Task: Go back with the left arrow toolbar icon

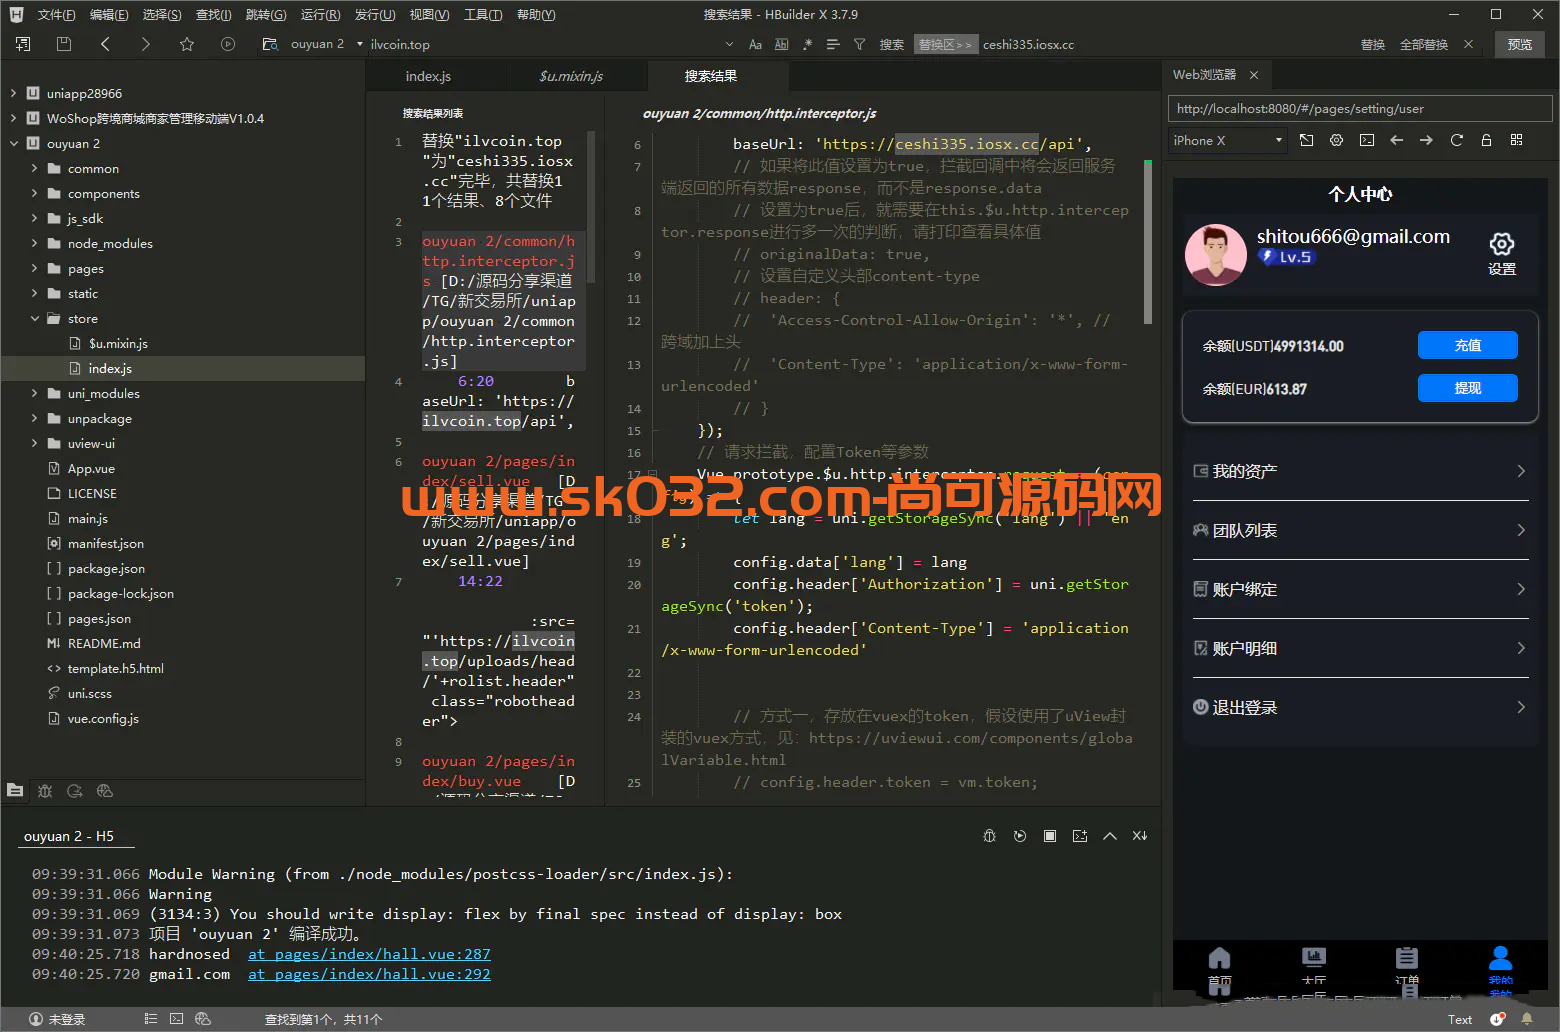Action: [105, 44]
